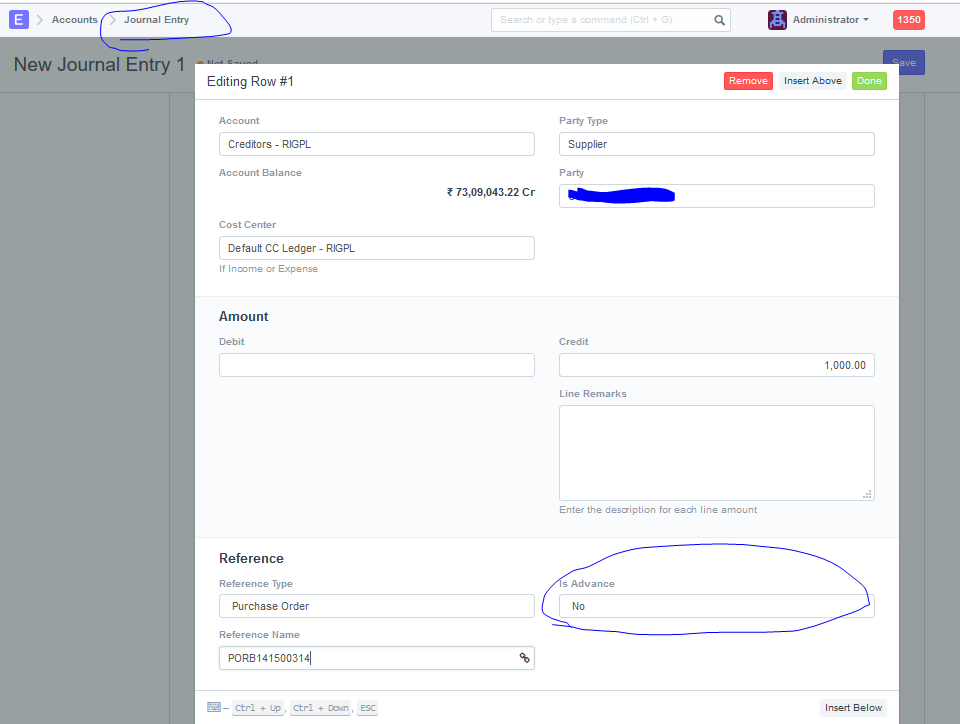
Task: Click the Account field Creditors - RIGPL
Action: 377,144
